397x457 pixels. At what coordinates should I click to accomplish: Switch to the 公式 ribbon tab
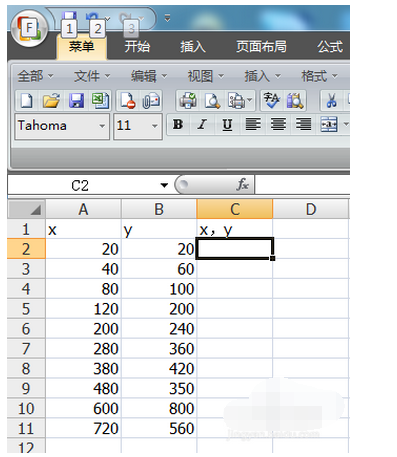coord(330,47)
